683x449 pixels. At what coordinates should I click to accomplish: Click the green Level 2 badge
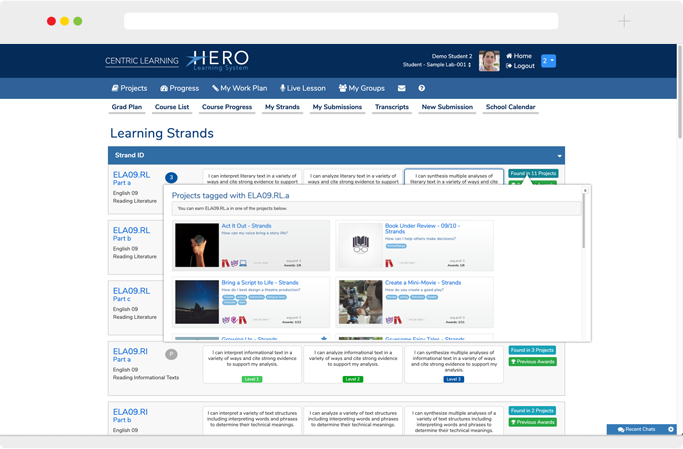[x=353, y=379]
